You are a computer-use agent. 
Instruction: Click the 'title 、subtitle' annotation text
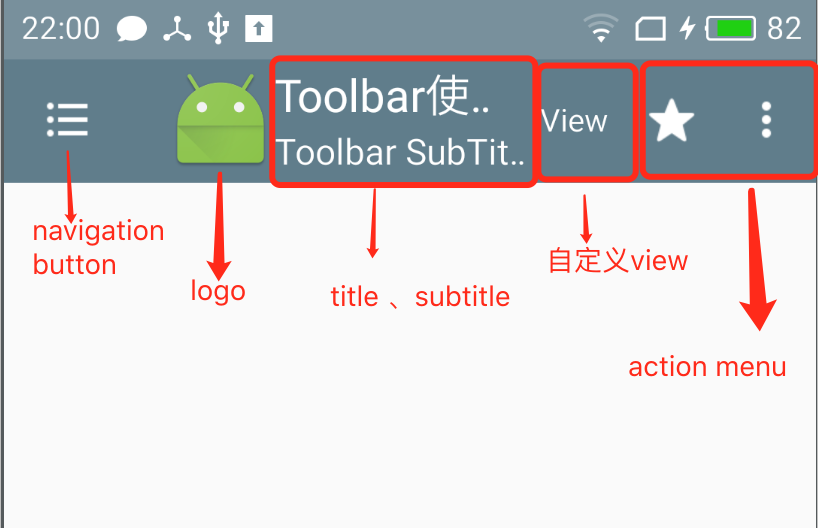tap(420, 297)
